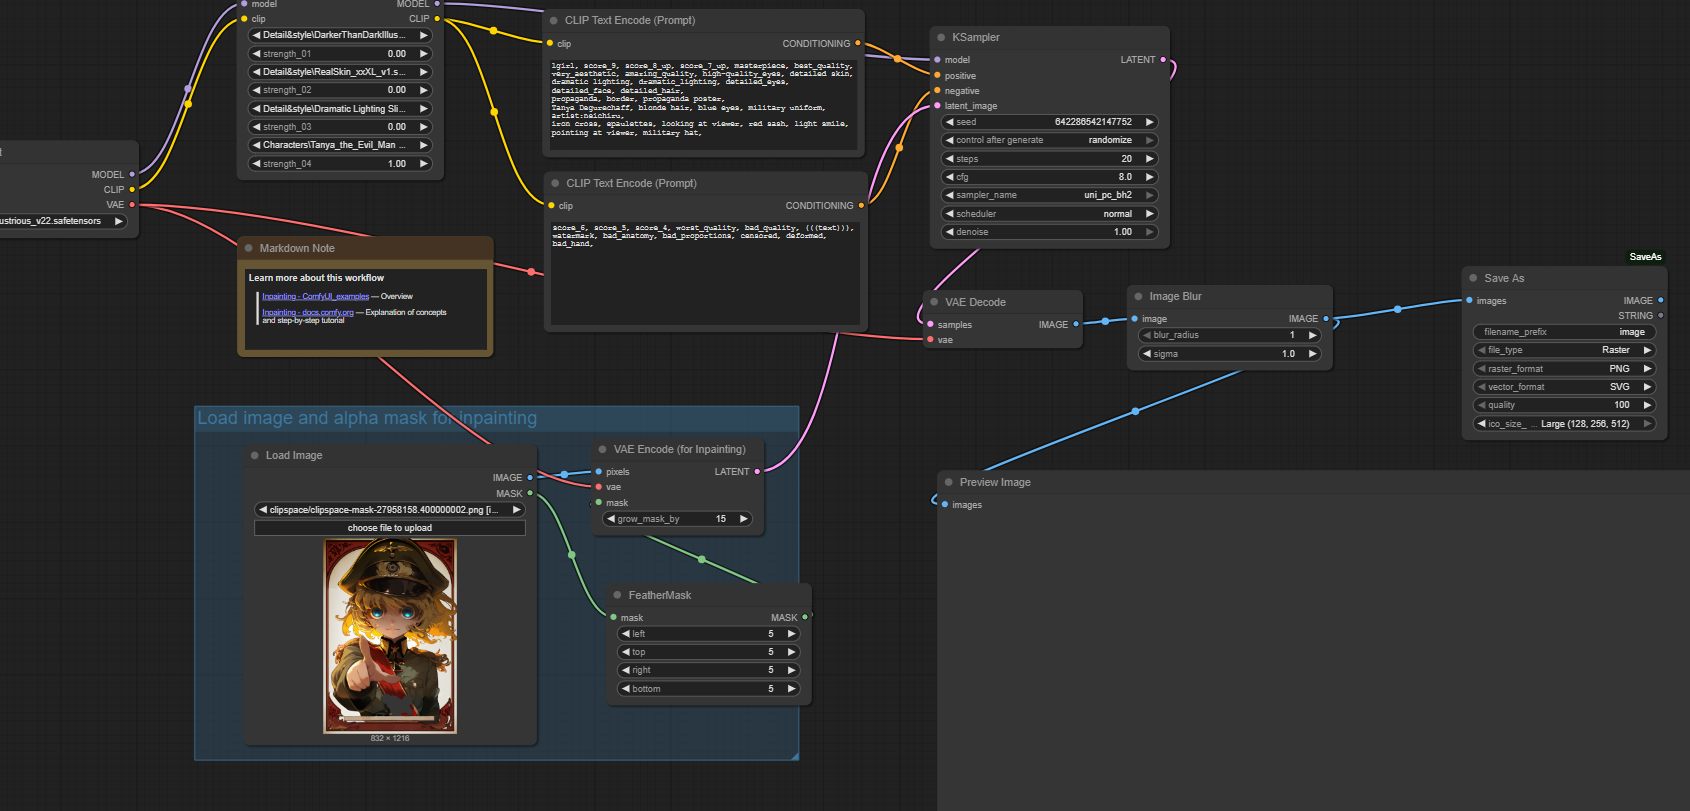This screenshot has width=1690, height=811.
Task: Collapse the Load Image node using its title dot
Action: [x=254, y=455]
